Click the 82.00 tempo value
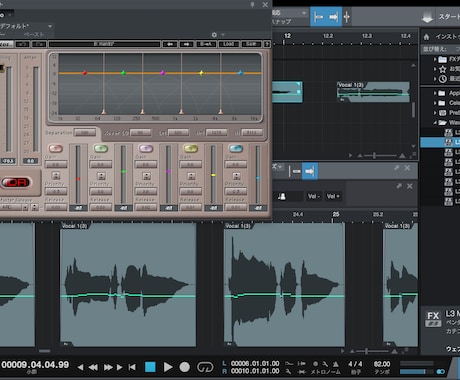 [382, 364]
